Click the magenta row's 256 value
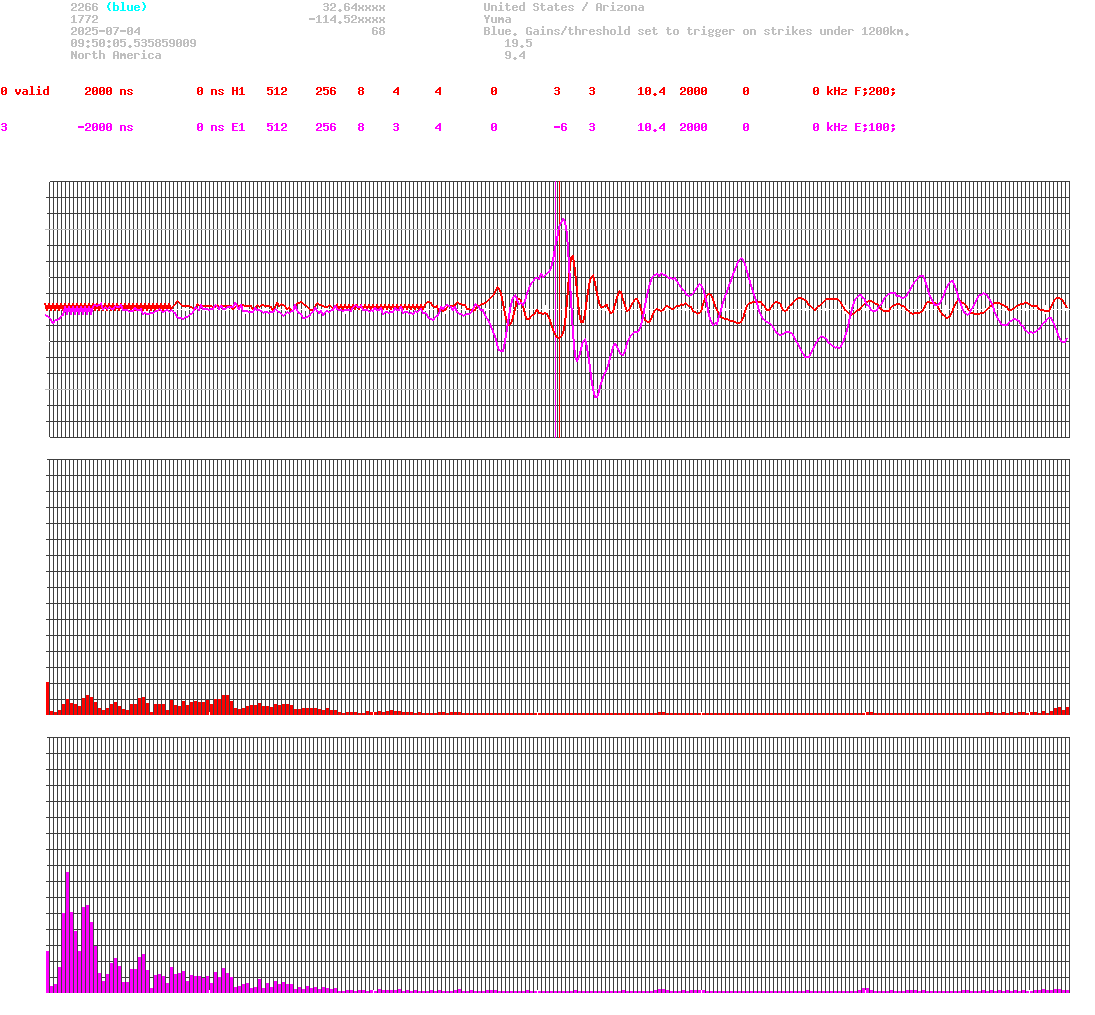This screenshot has height=1015, width=1095. point(325,128)
